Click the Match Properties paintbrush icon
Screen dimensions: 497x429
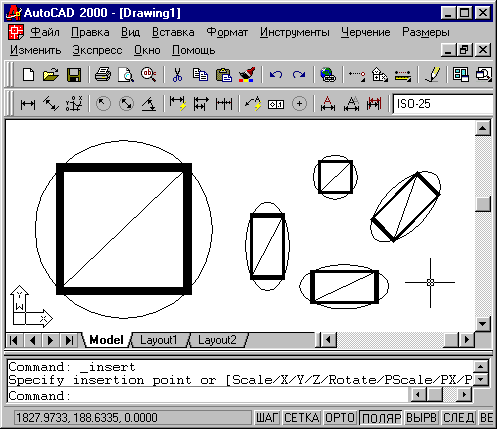point(247,75)
